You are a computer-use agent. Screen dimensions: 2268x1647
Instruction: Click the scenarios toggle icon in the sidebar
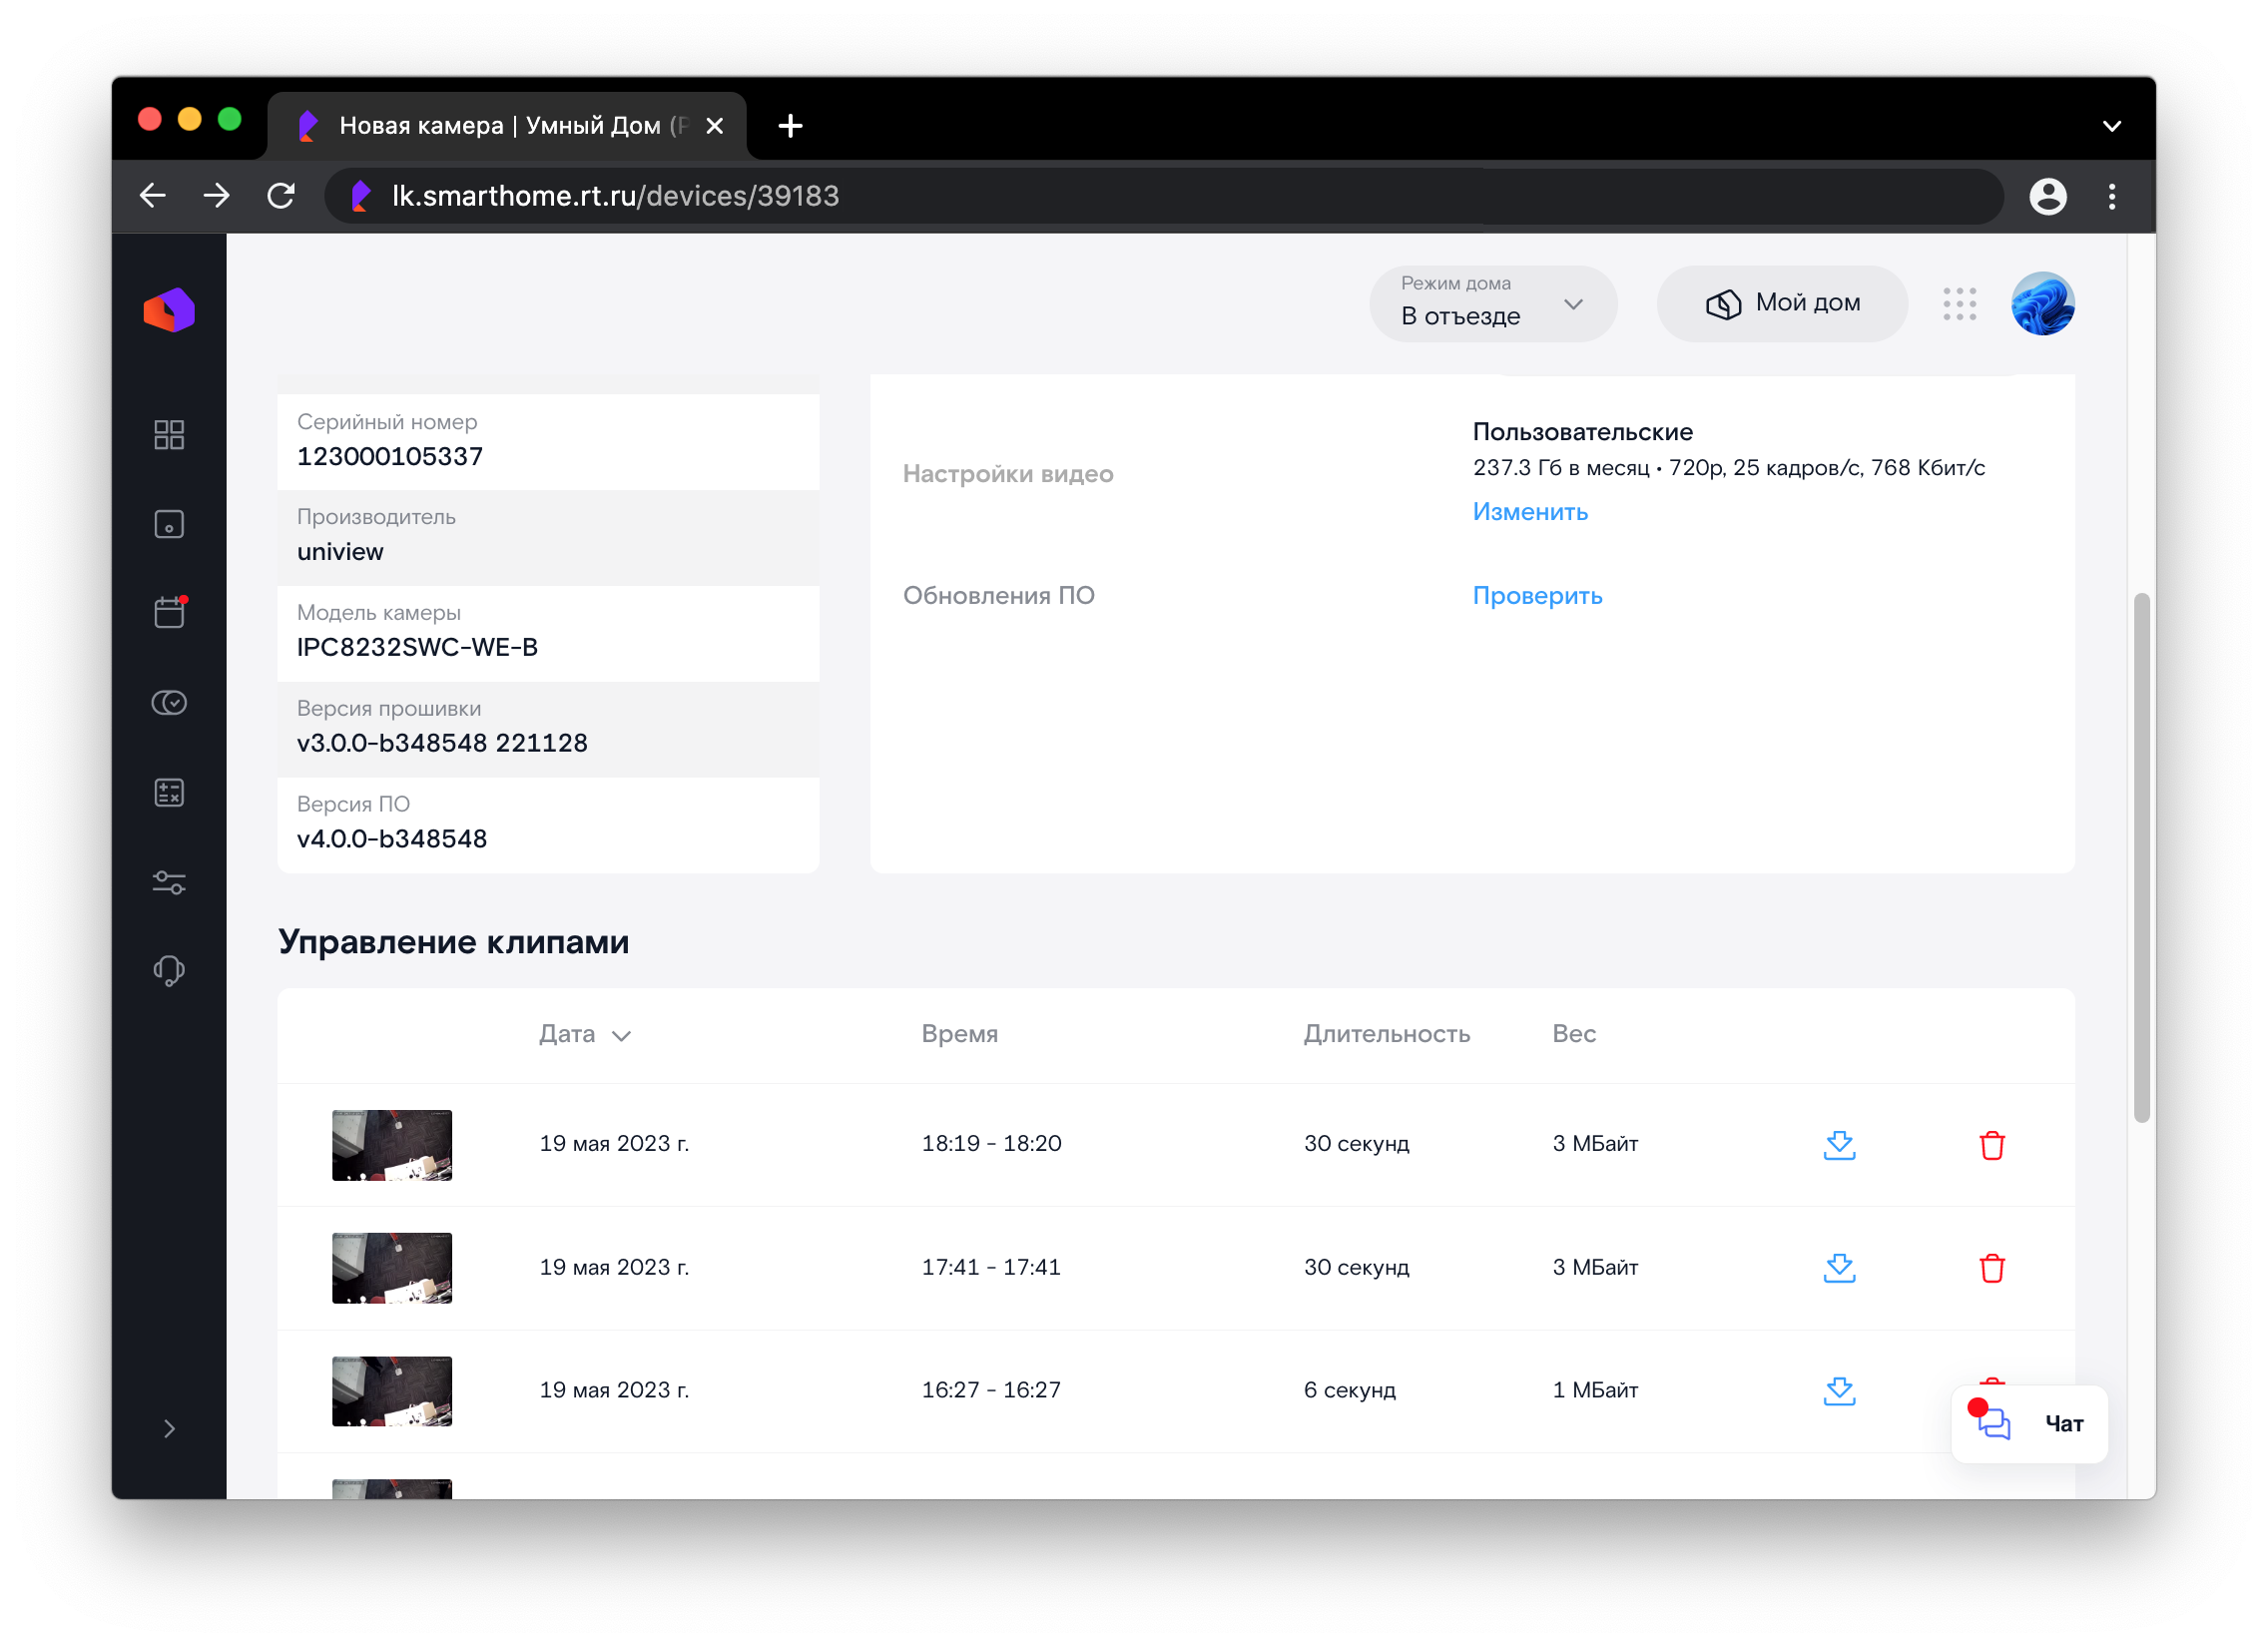[169, 703]
